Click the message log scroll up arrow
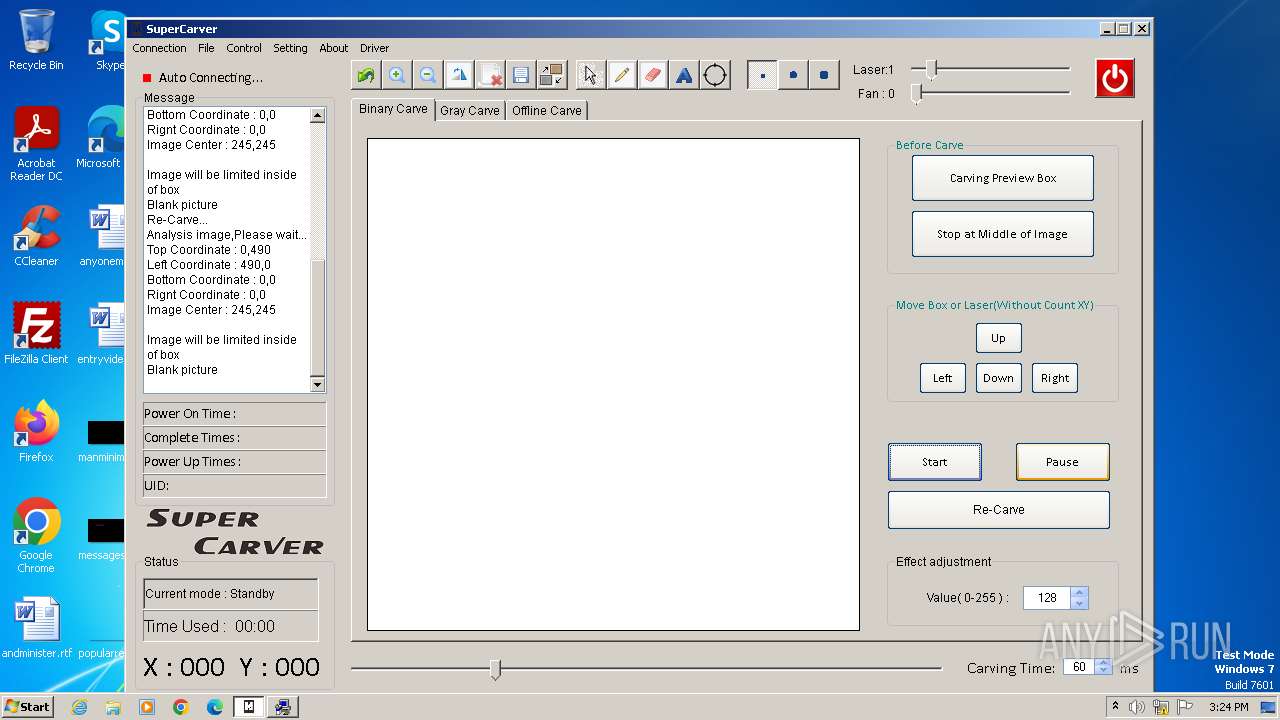This screenshot has height=720, width=1280. coord(318,115)
